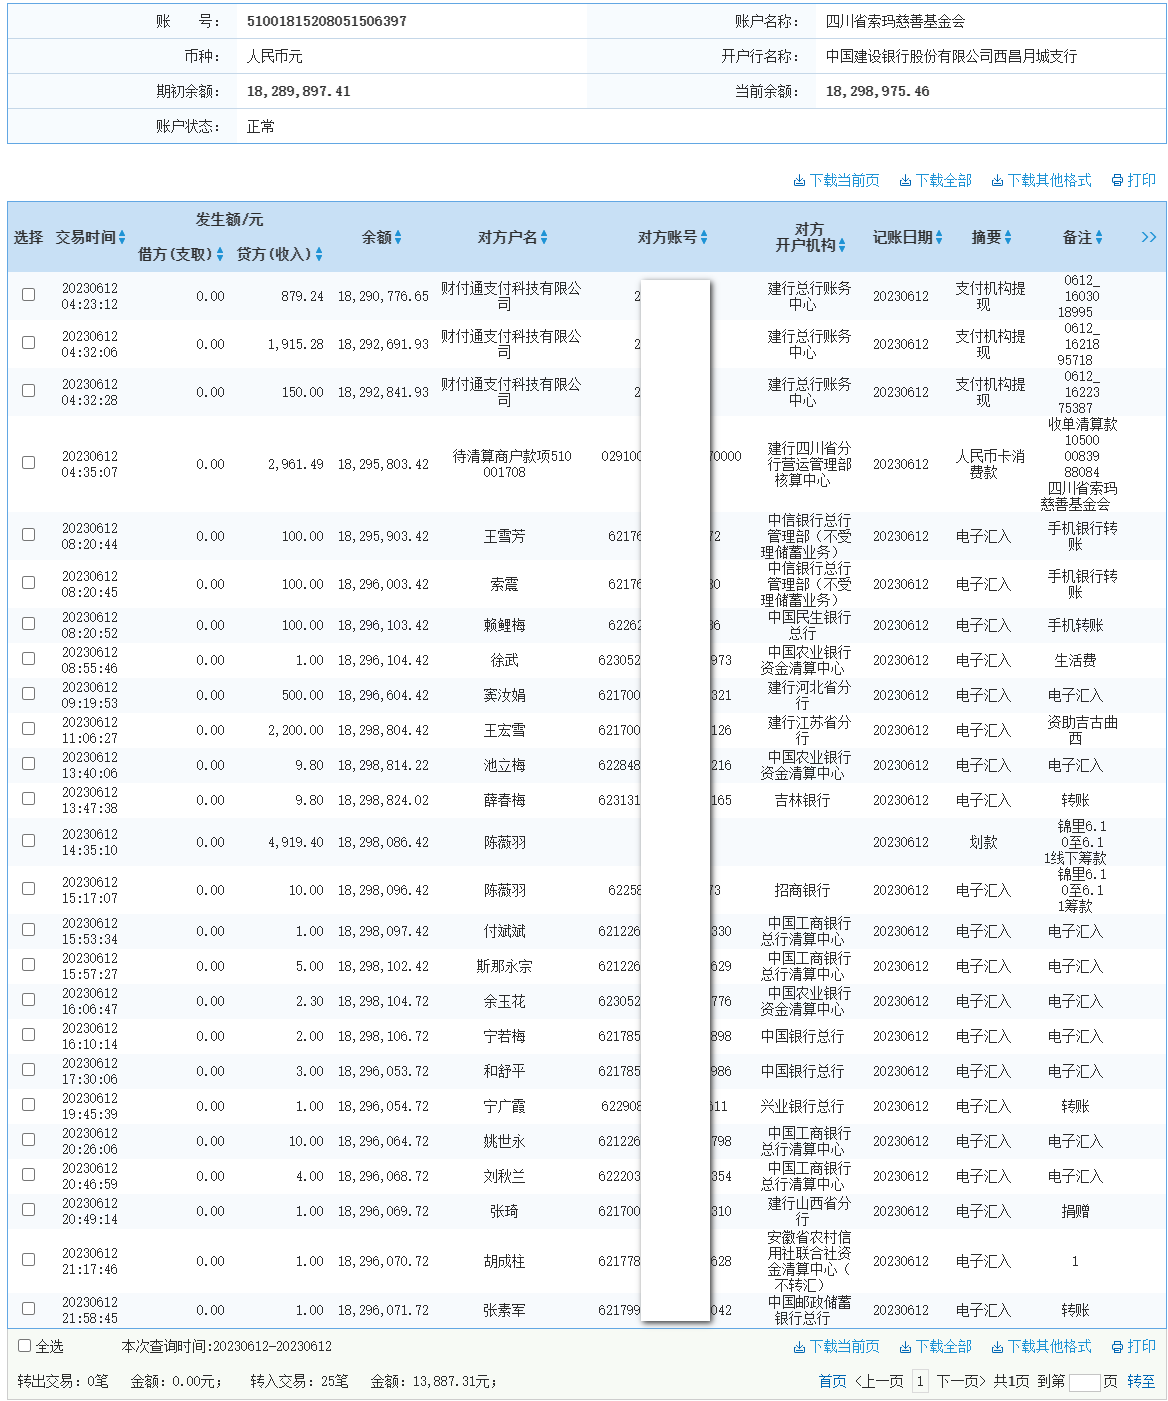Click 划款 summary cell
The width and height of the screenshot is (1168, 1401).
(983, 842)
